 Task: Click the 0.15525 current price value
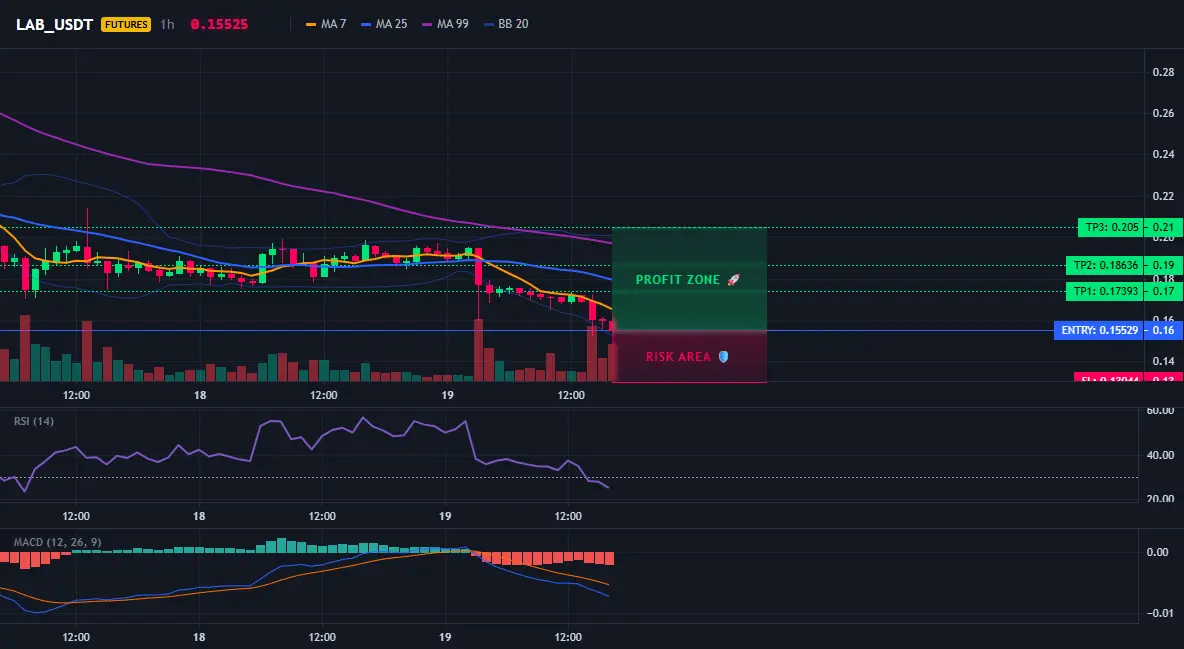(219, 24)
